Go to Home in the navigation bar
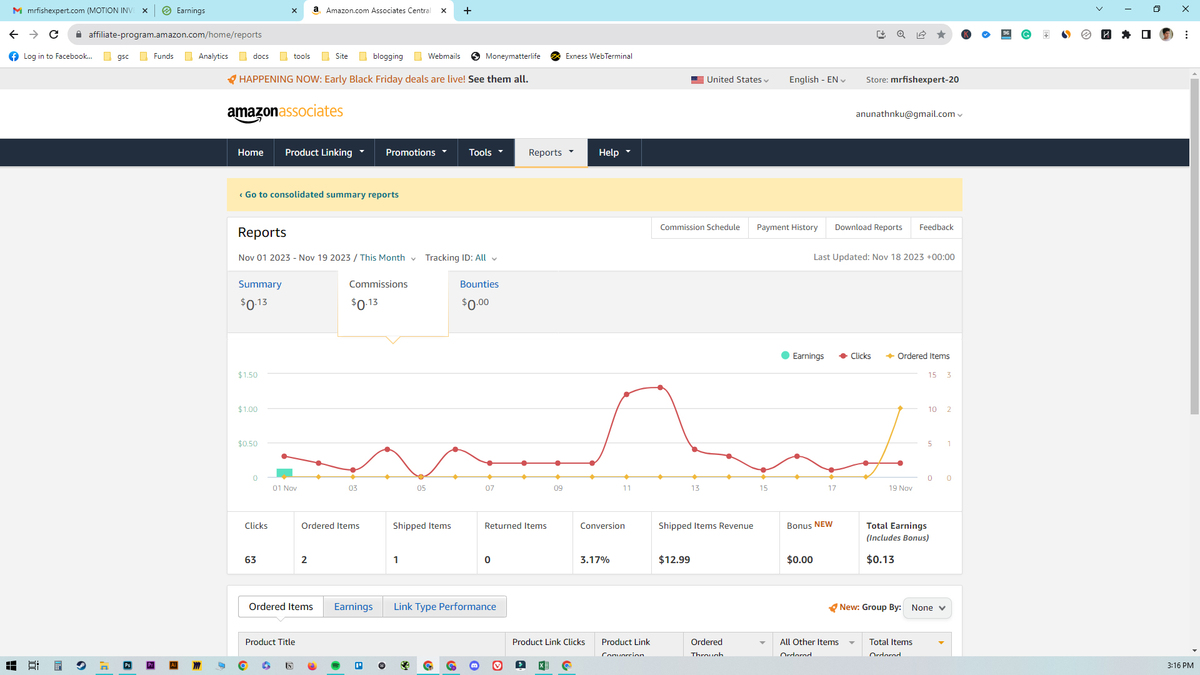 (x=250, y=153)
